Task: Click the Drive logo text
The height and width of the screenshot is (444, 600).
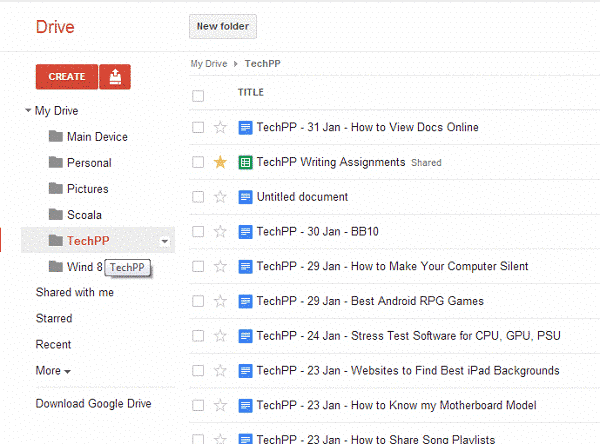Action: [55, 27]
